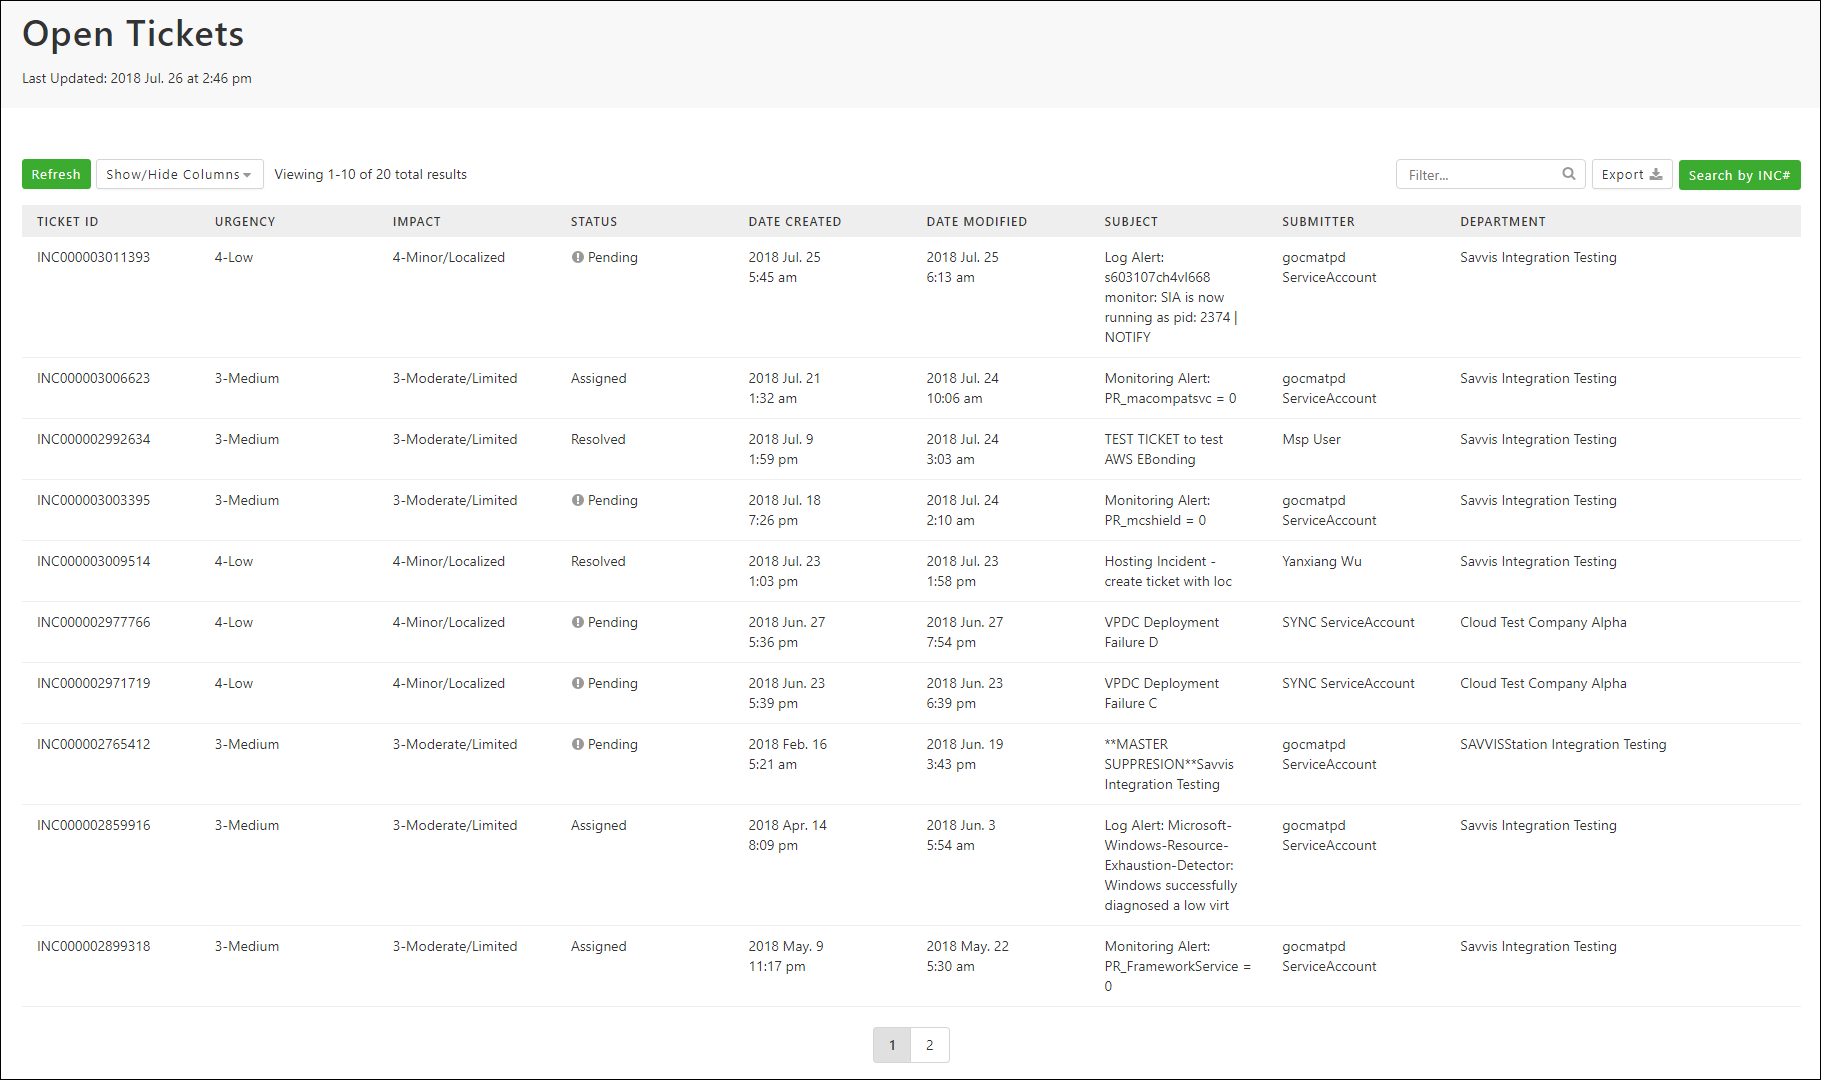Click Pending status icon for INC000002977766

(x=577, y=622)
